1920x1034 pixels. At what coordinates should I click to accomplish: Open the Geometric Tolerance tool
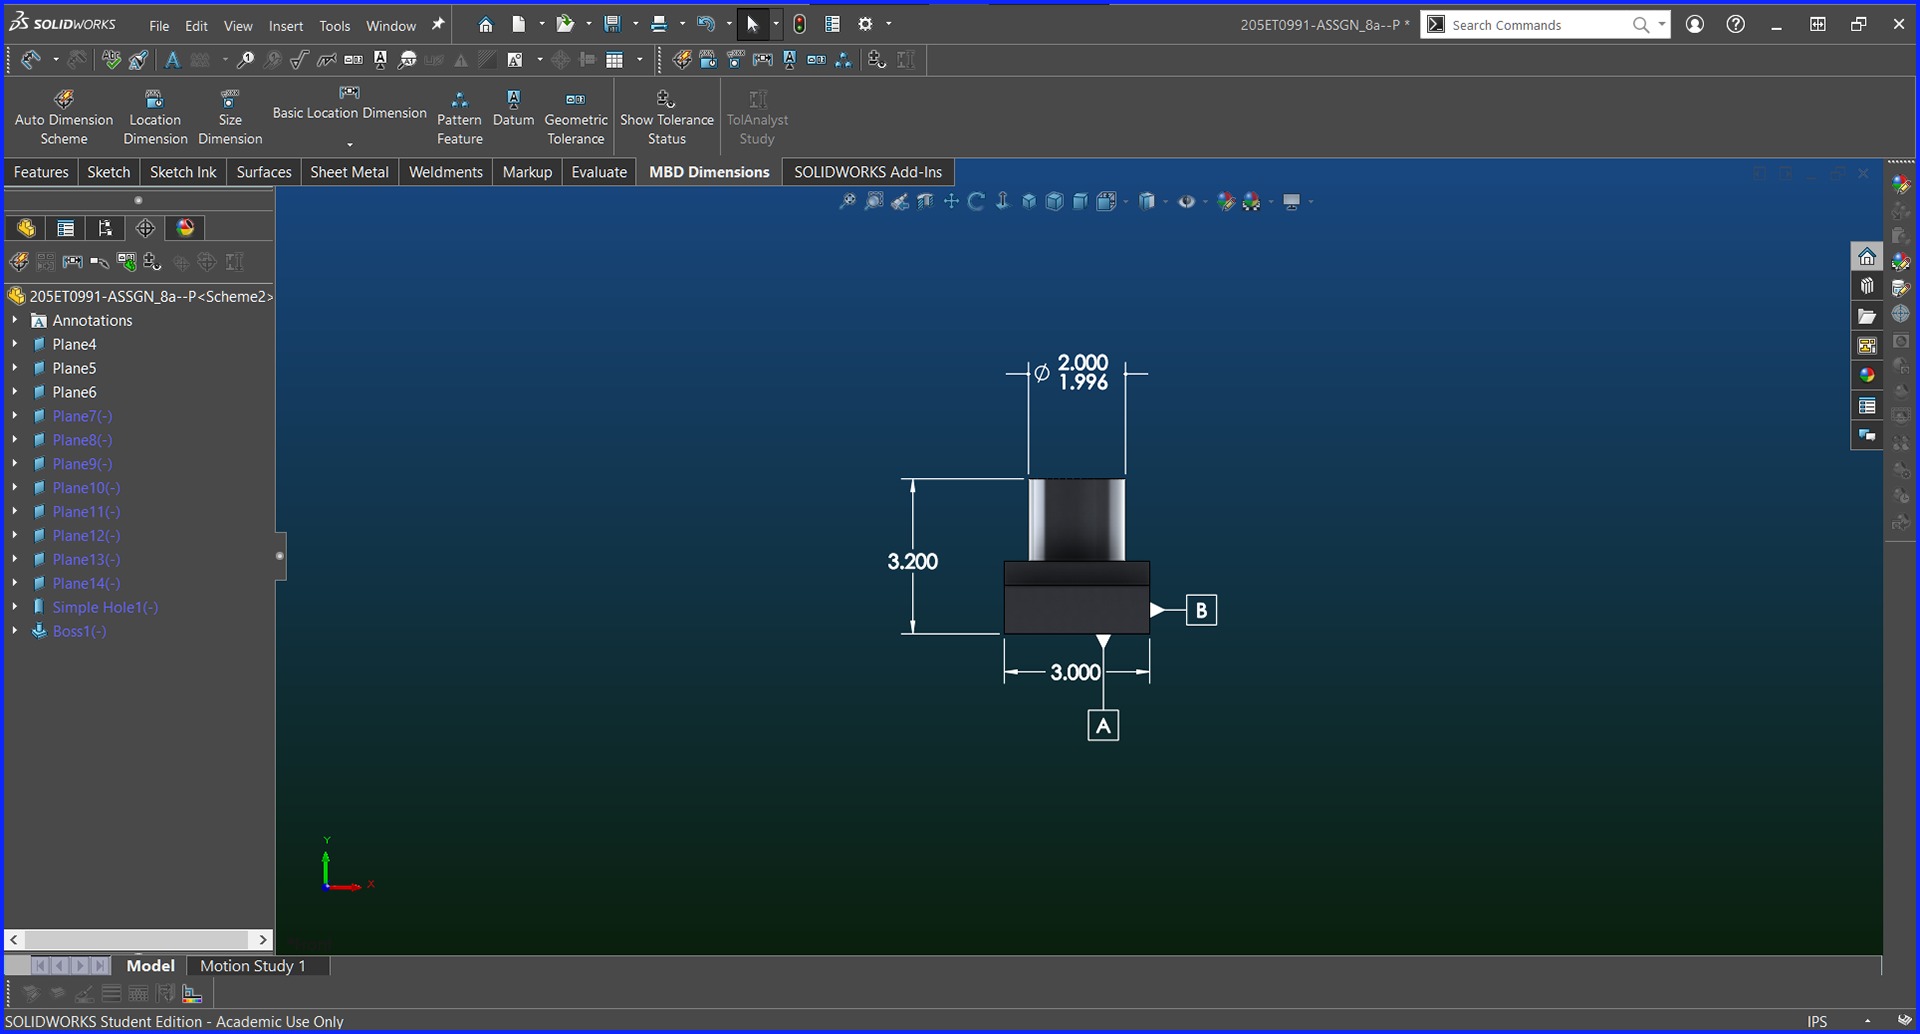576,117
